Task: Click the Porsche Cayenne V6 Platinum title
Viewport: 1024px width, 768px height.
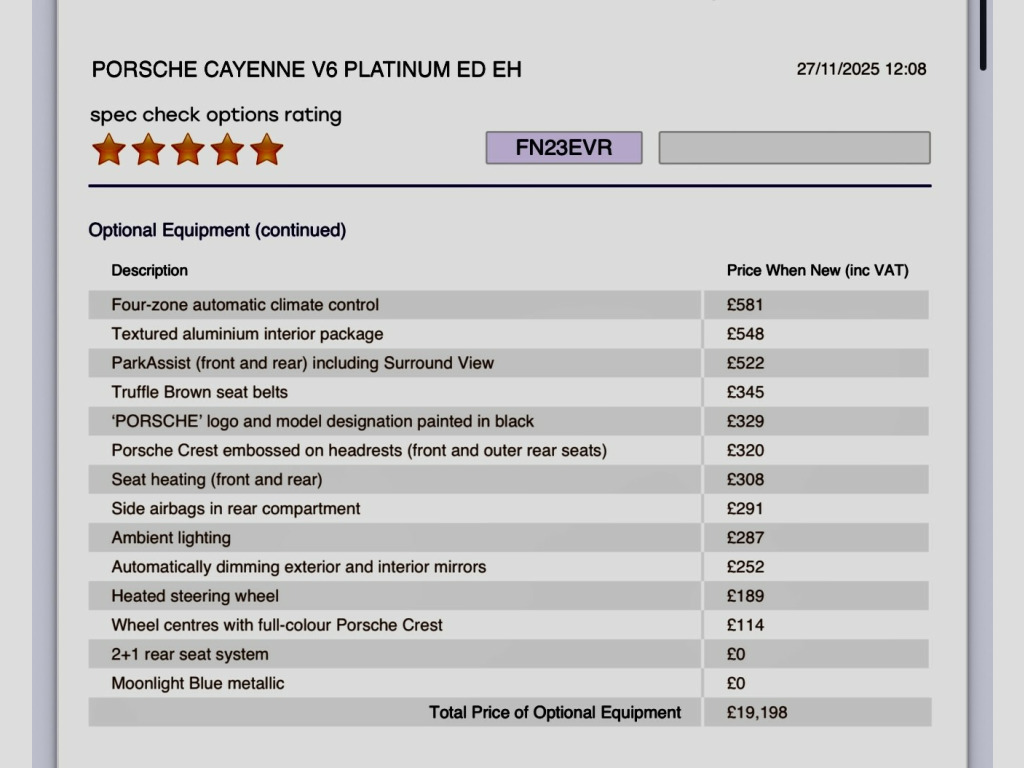Action: tap(306, 70)
